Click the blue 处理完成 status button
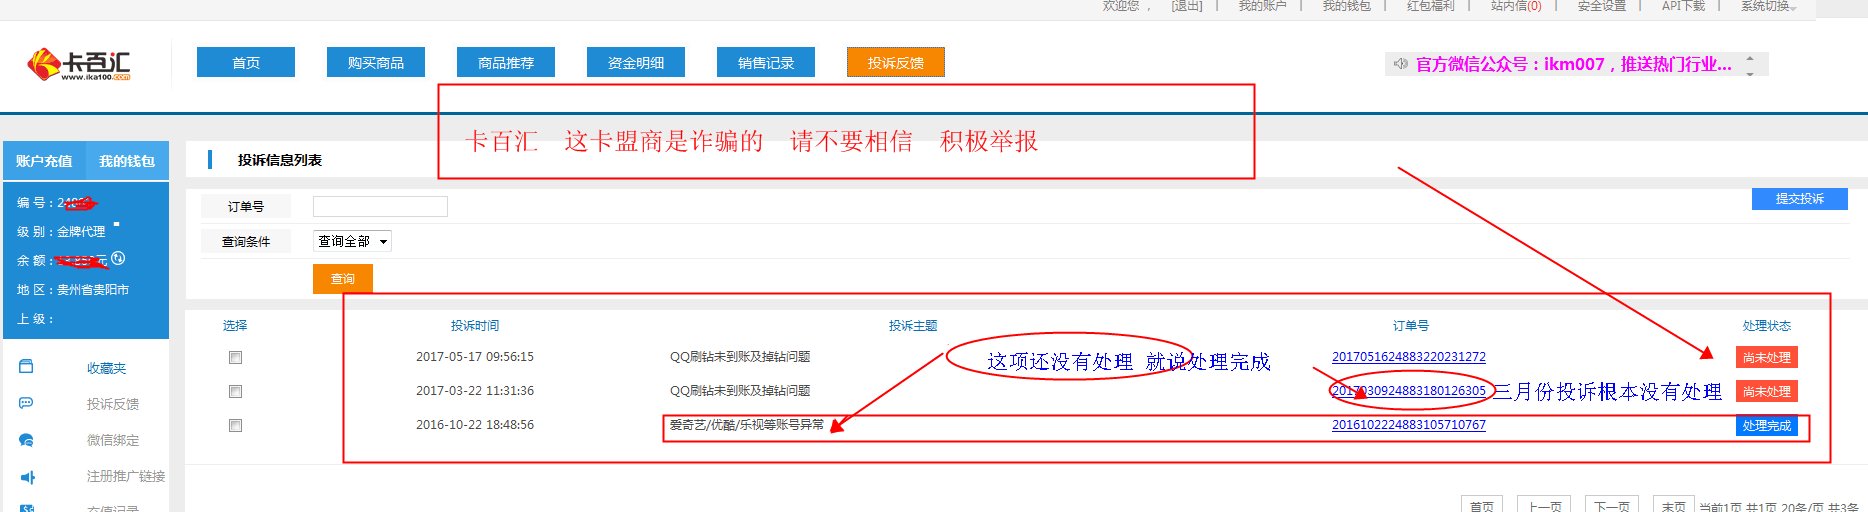The height and width of the screenshot is (512, 1868). coord(1767,425)
